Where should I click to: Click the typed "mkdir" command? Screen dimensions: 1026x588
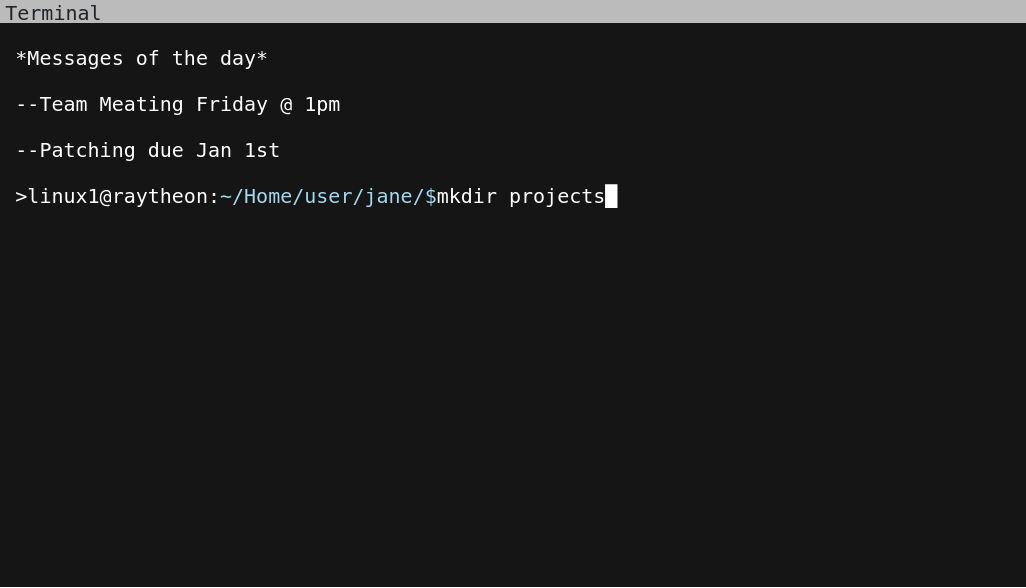click(467, 196)
